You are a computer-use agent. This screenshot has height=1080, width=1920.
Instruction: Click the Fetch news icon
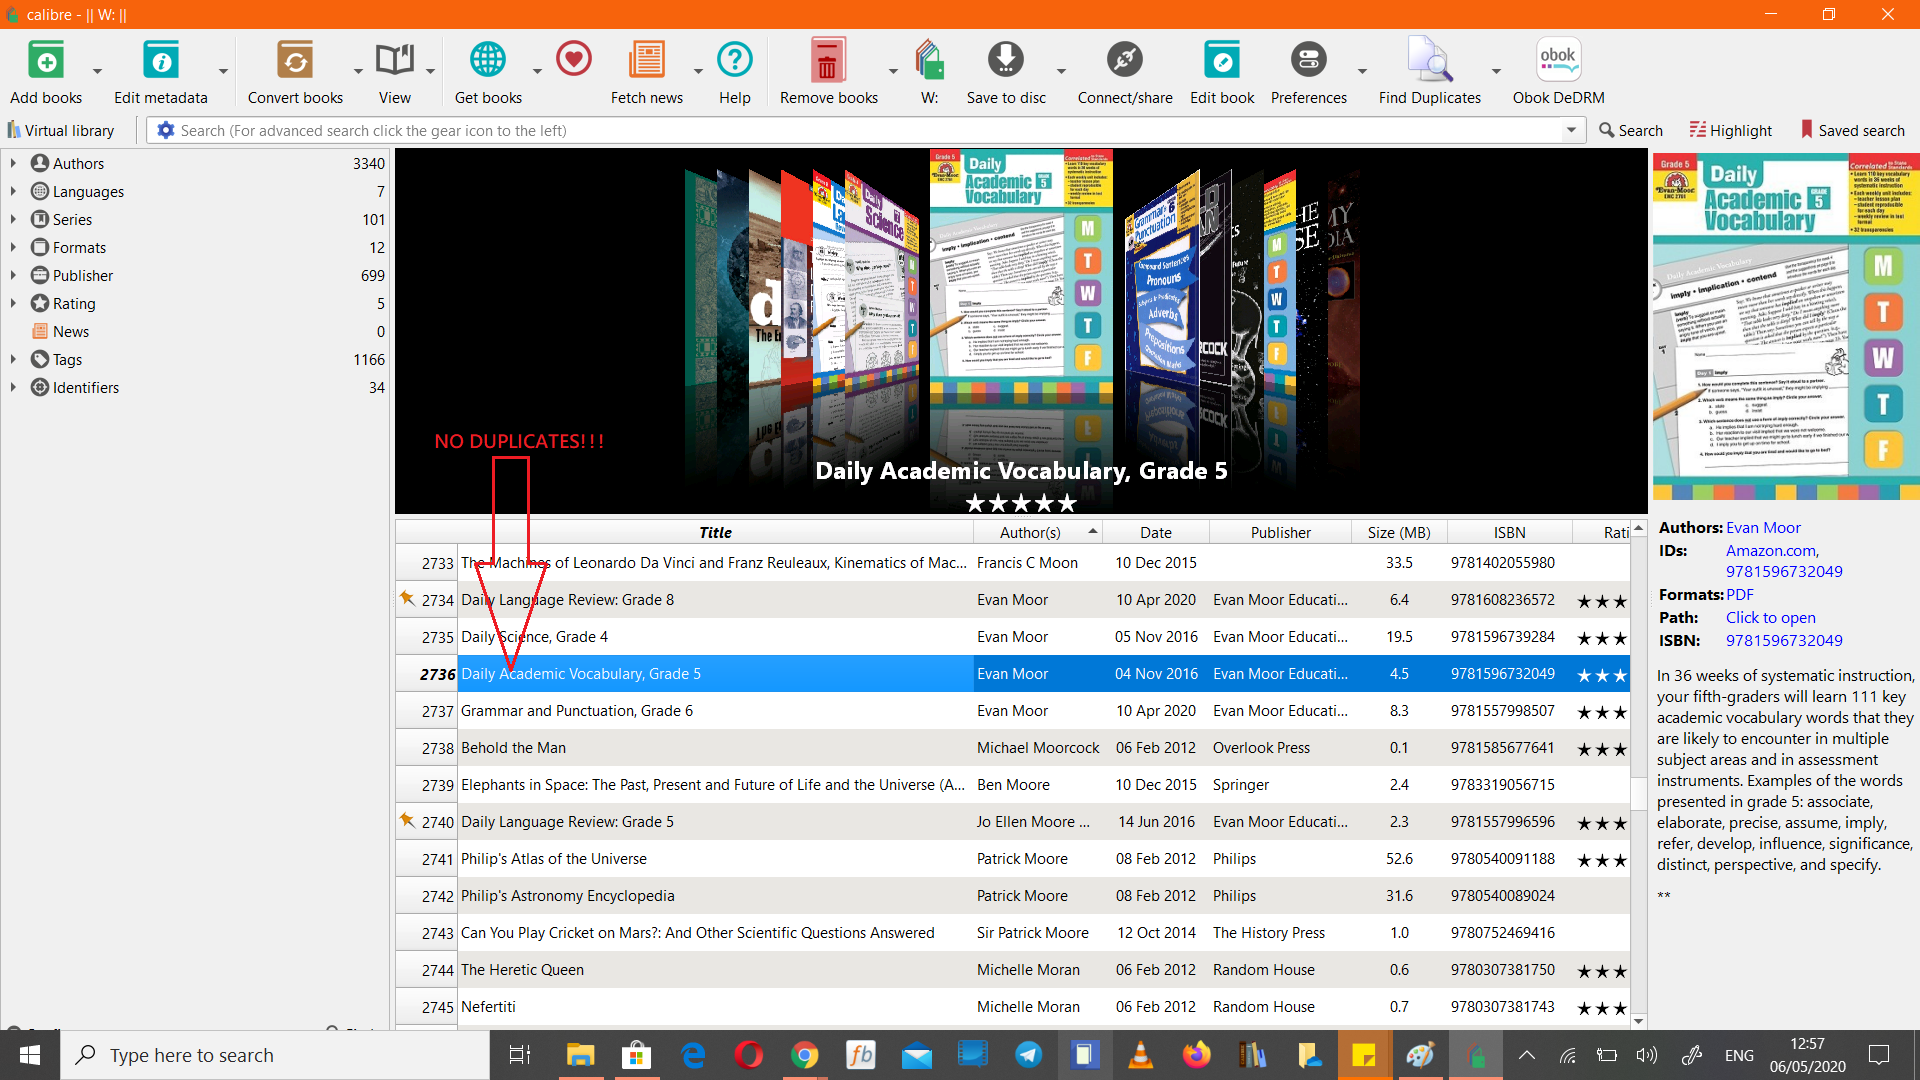pos(646,62)
